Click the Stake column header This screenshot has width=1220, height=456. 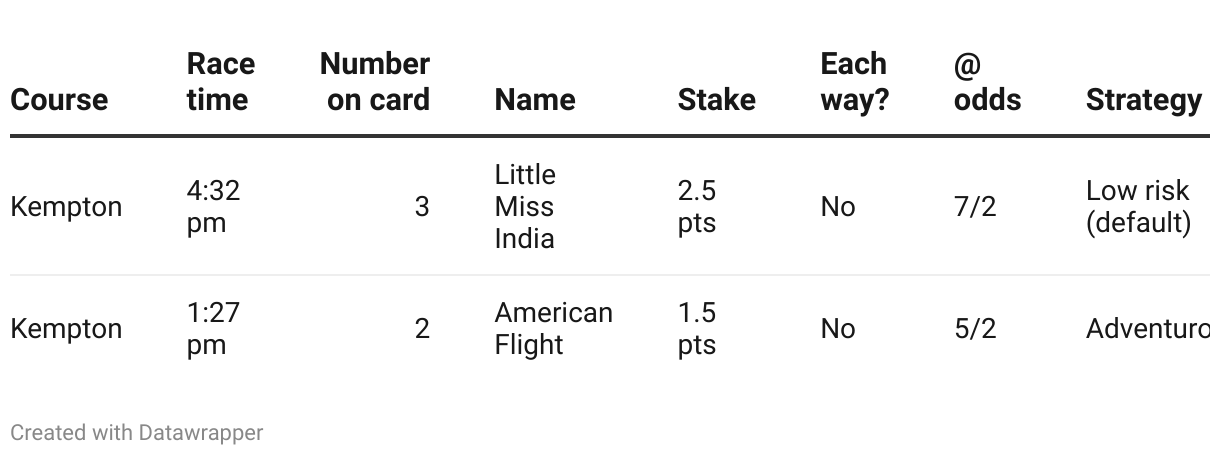717,99
